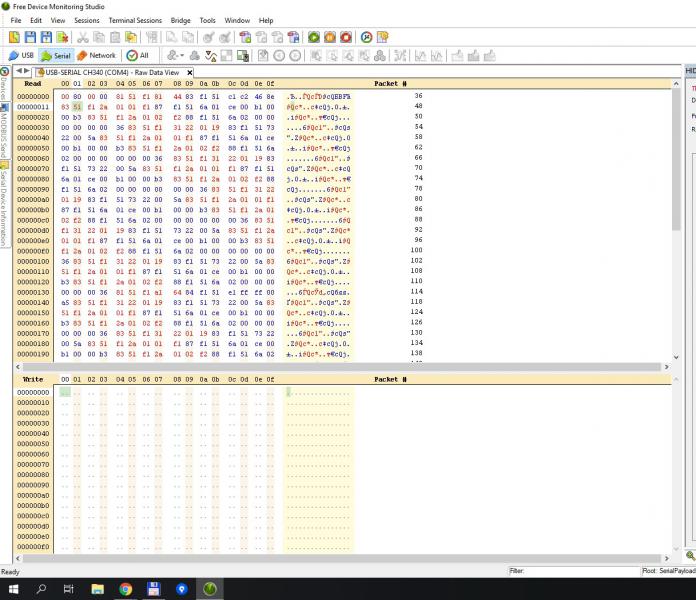Click the orange Pause monitoring button

click(x=329, y=37)
